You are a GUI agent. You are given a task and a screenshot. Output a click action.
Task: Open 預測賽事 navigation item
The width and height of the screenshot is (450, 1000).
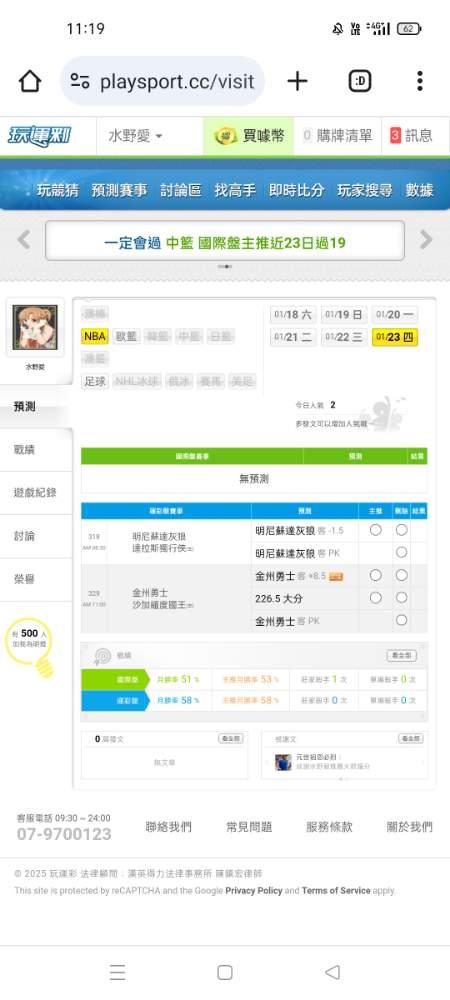tap(119, 190)
